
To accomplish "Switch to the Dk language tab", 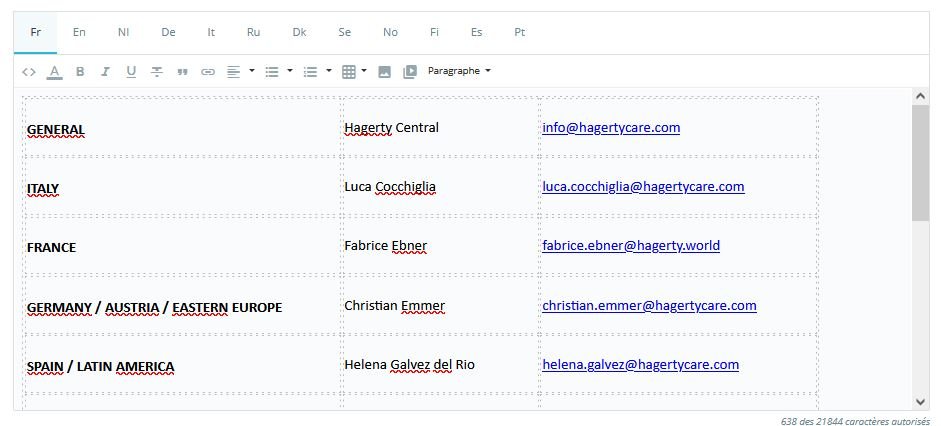I will point(299,33).
